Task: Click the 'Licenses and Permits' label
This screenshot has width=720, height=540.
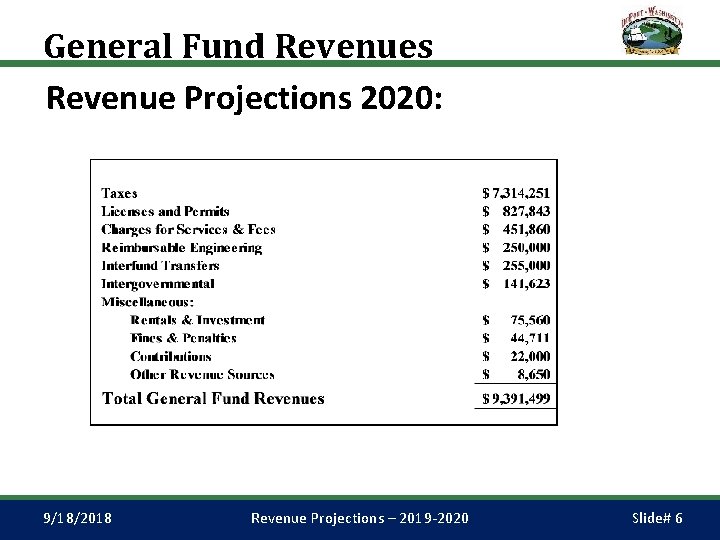Action: [165, 211]
